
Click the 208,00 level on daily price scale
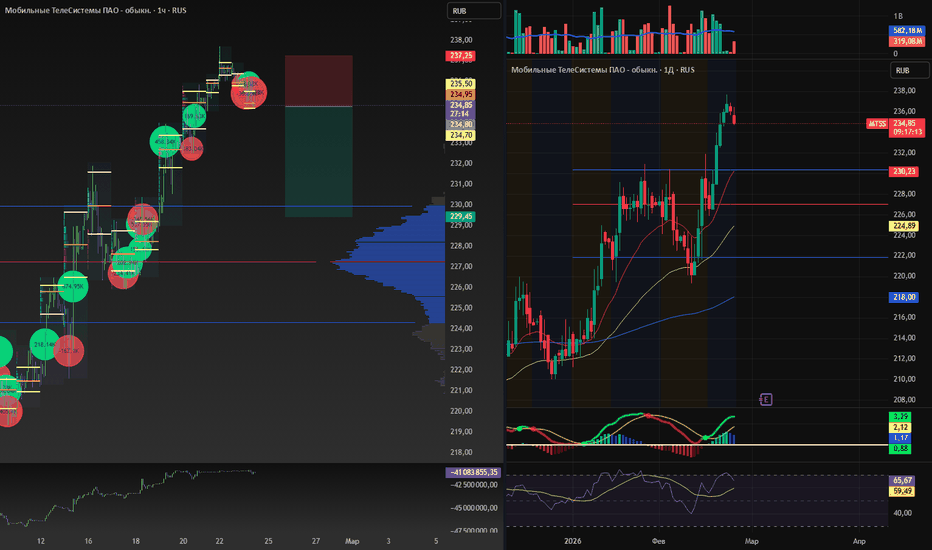pyautogui.click(x=904, y=400)
